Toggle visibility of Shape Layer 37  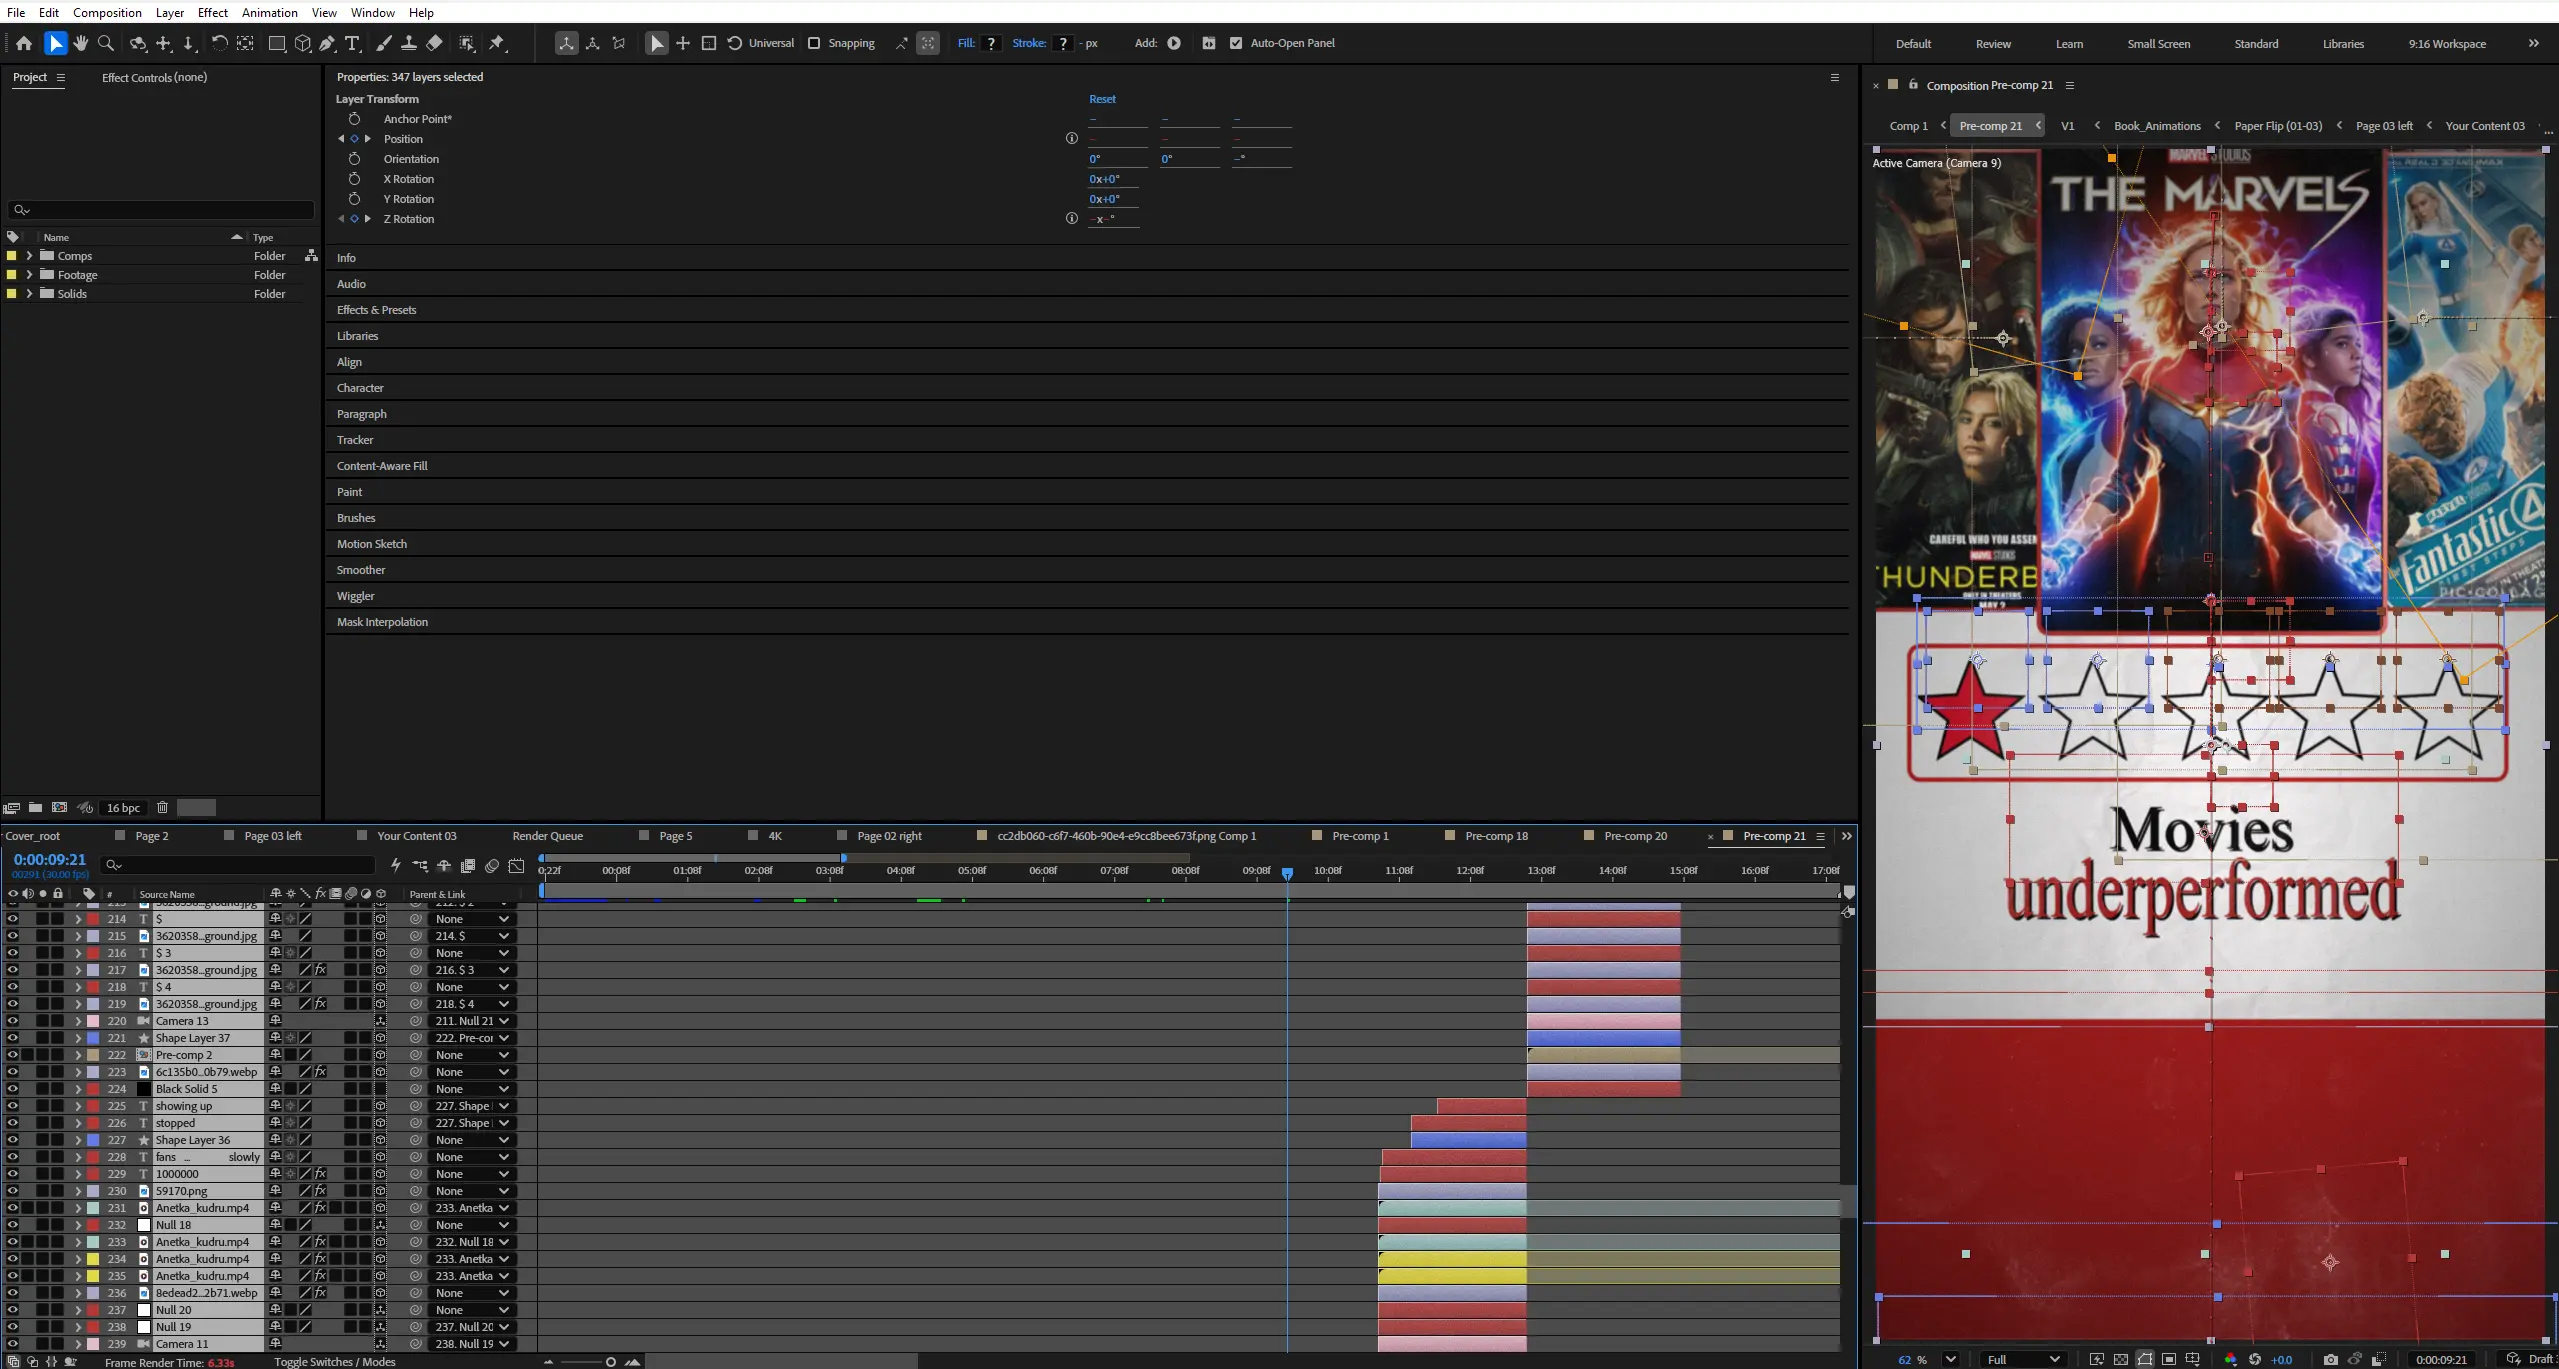tap(12, 1037)
